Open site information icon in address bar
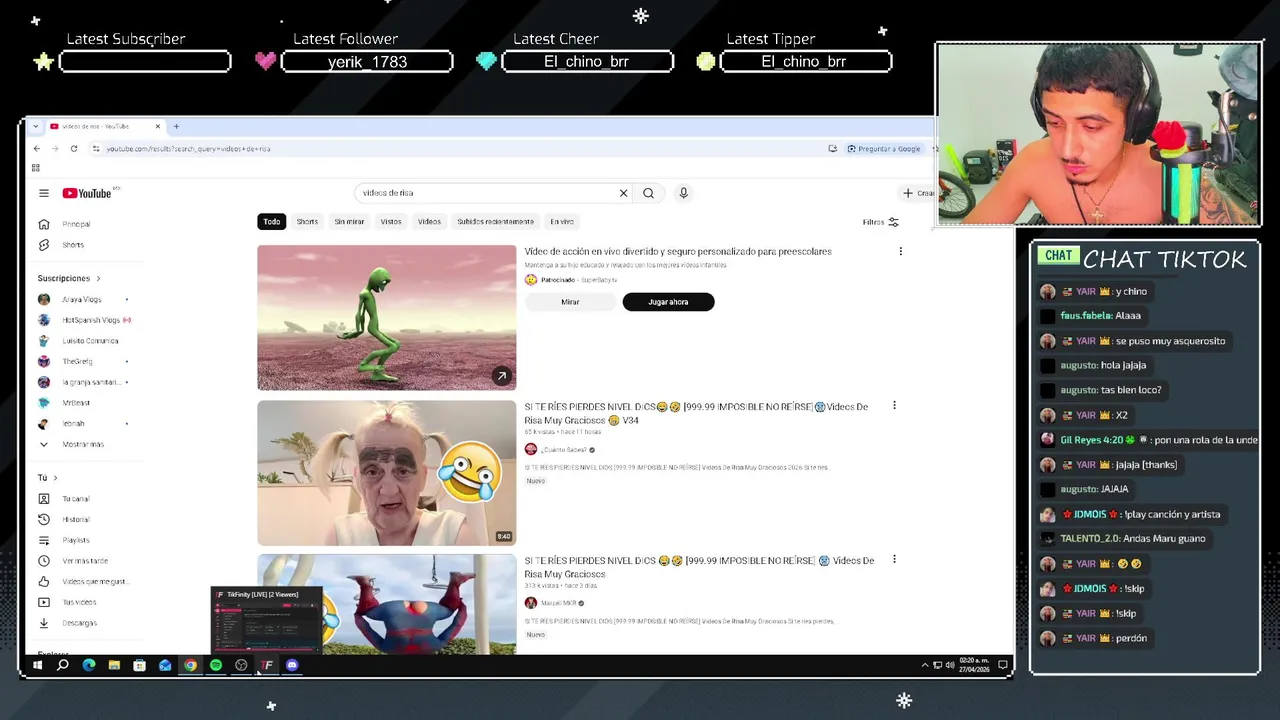1280x720 pixels. [x=96, y=148]
